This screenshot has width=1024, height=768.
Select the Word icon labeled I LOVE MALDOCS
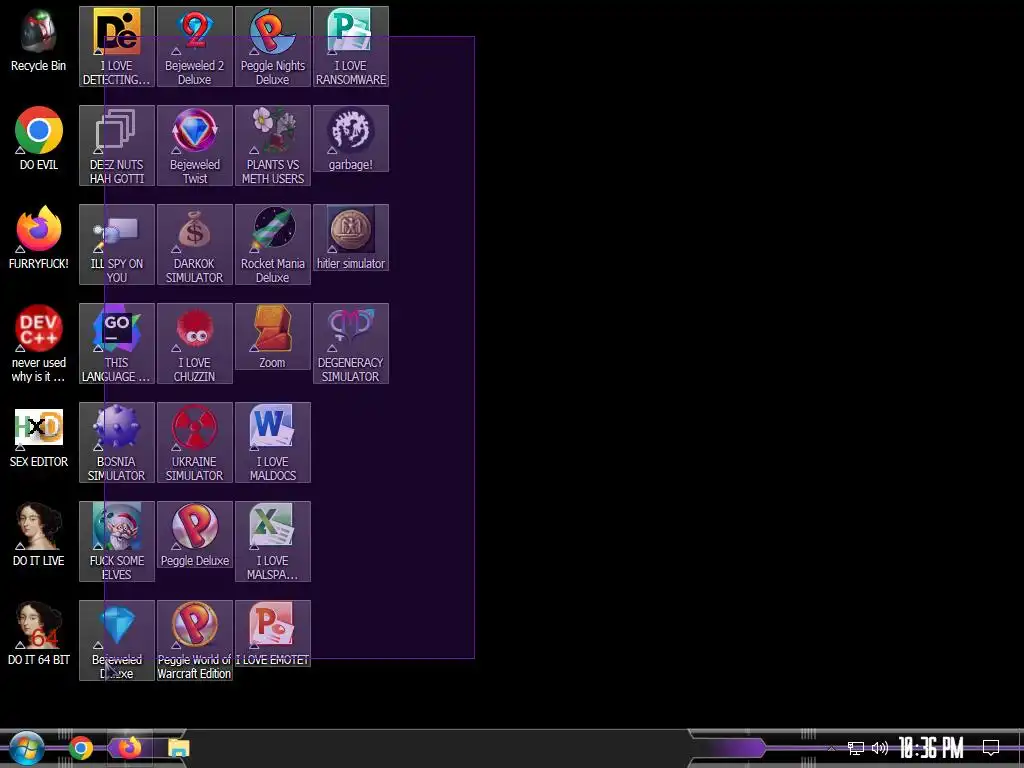[273, 442]
